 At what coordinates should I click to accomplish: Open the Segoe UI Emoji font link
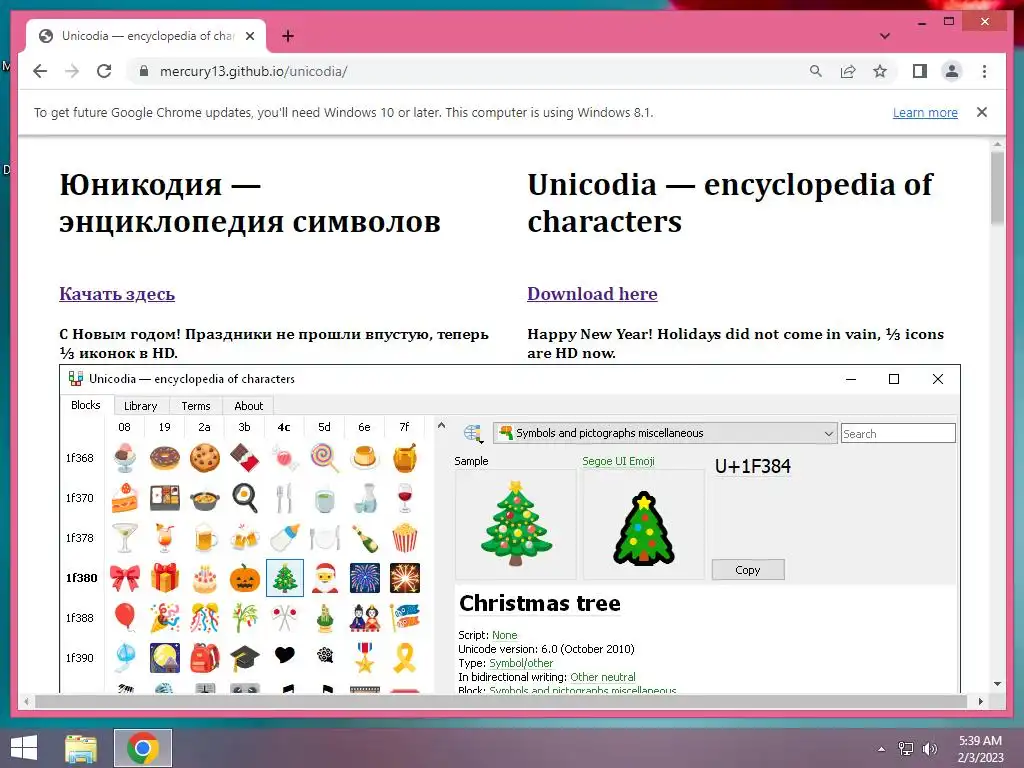(618, 461)
